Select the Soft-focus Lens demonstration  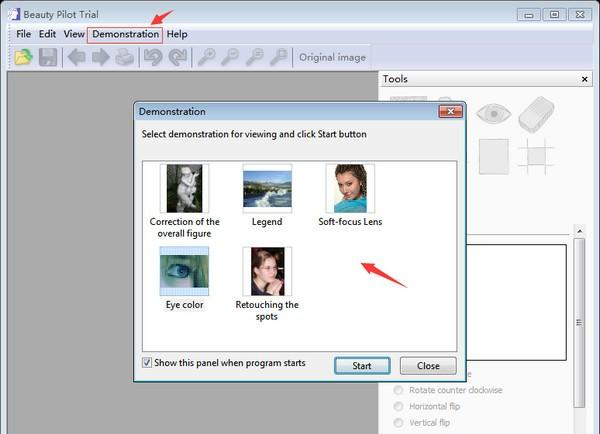(350, 195)
